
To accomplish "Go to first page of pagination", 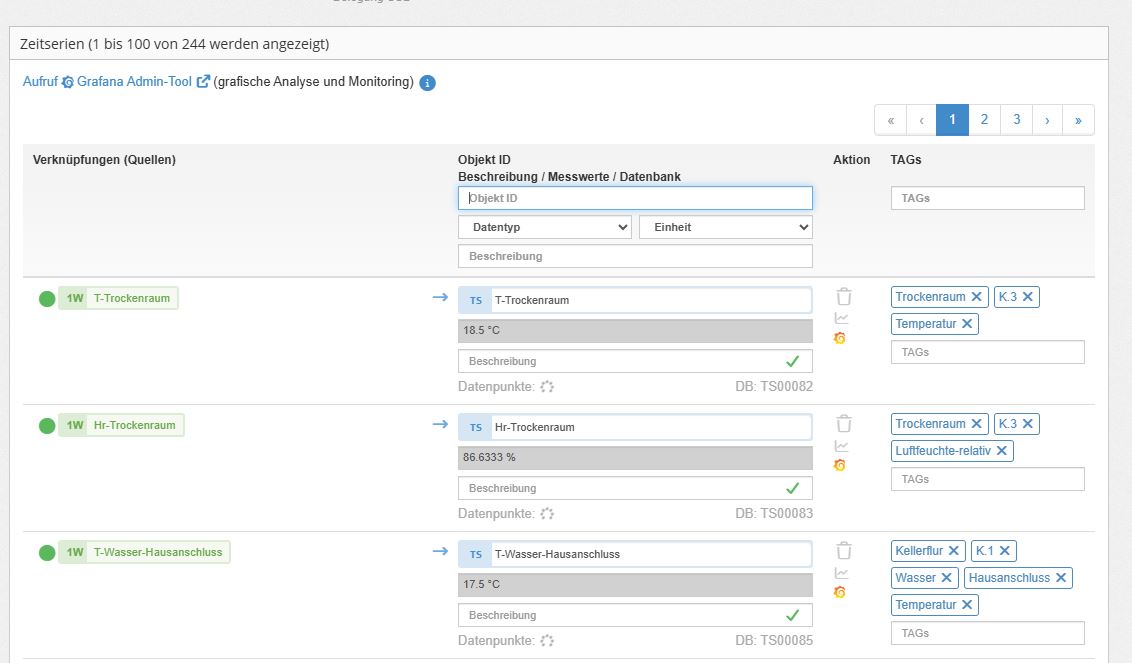I will point(891,120).
